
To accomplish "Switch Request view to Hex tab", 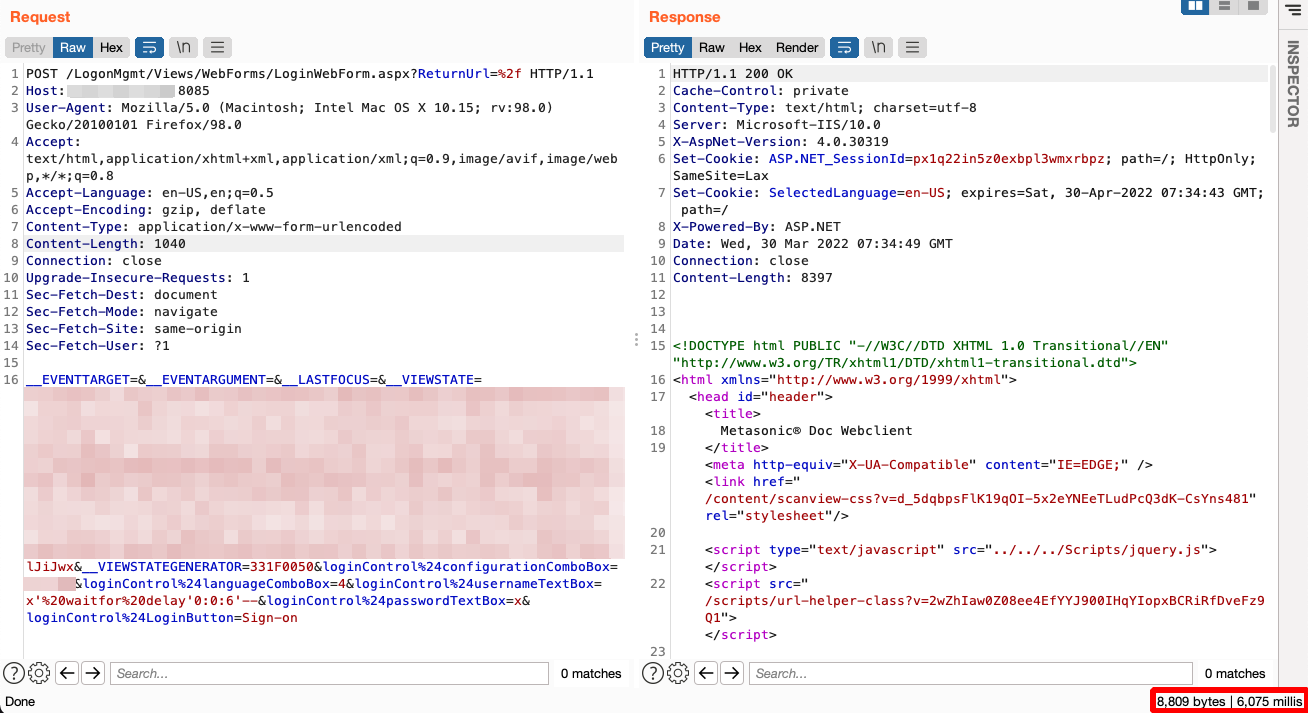I will [111, 47].
